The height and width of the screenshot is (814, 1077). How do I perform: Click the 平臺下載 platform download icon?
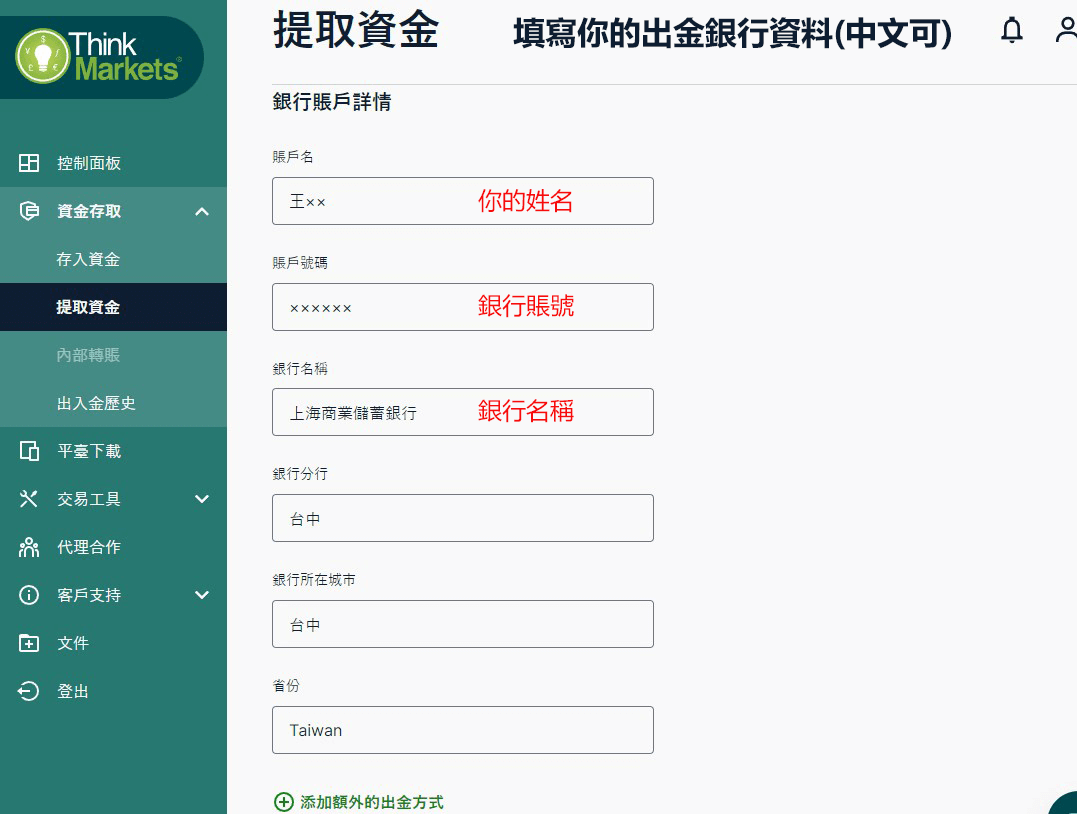(x=29, y=451)
